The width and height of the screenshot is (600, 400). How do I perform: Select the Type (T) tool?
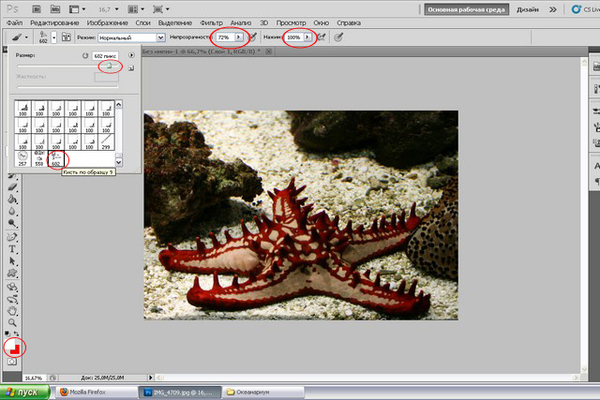[x=10, y=249]
